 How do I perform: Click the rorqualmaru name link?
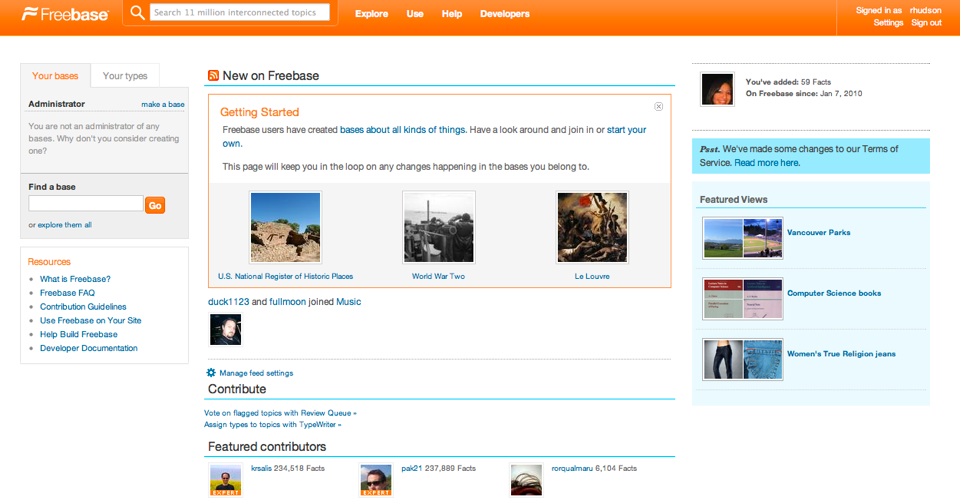pyautogui.click(x=572, y=468)
